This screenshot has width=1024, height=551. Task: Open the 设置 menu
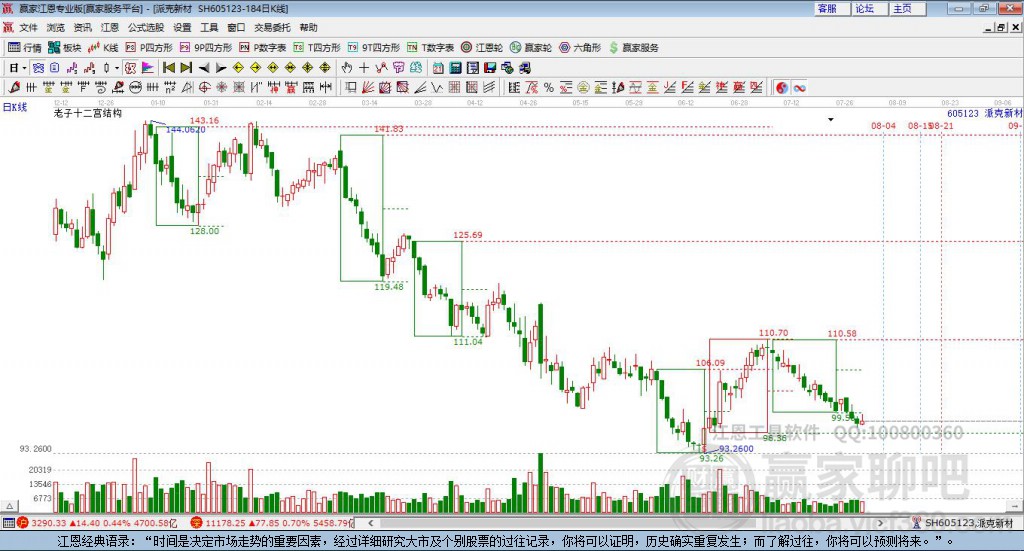tap(182, 27)
